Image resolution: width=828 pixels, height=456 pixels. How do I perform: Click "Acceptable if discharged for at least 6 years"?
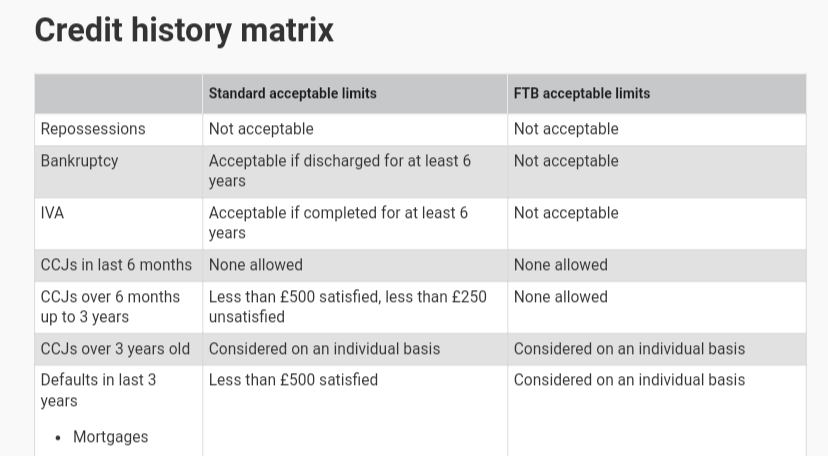point(339,171)
